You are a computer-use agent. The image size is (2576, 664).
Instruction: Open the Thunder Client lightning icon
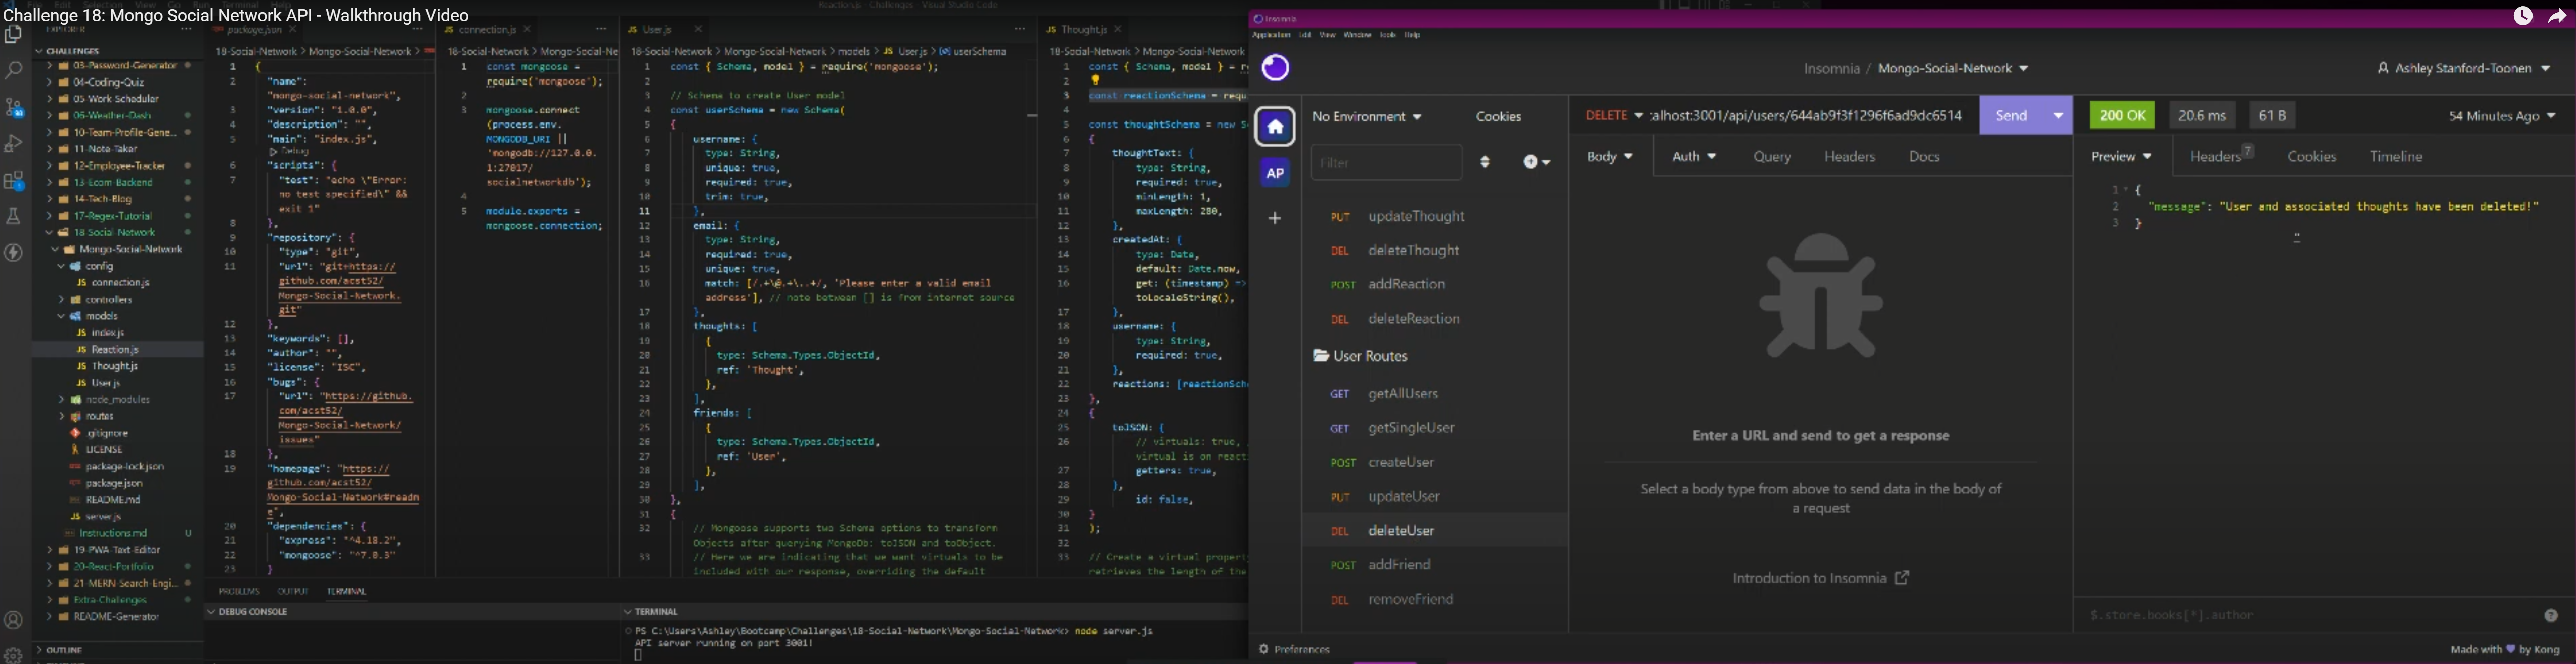(x=14, y=253)
